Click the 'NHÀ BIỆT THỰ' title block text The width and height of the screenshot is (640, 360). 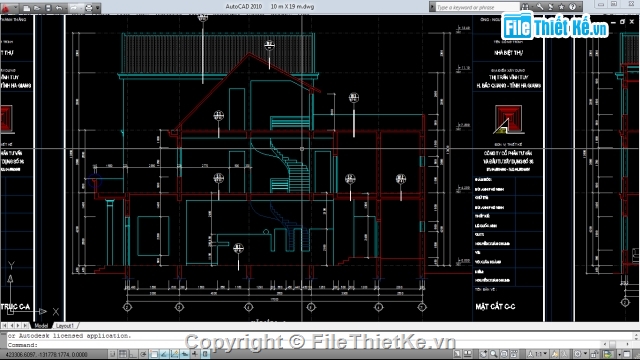pyautogui.click(x=508, y=53)
